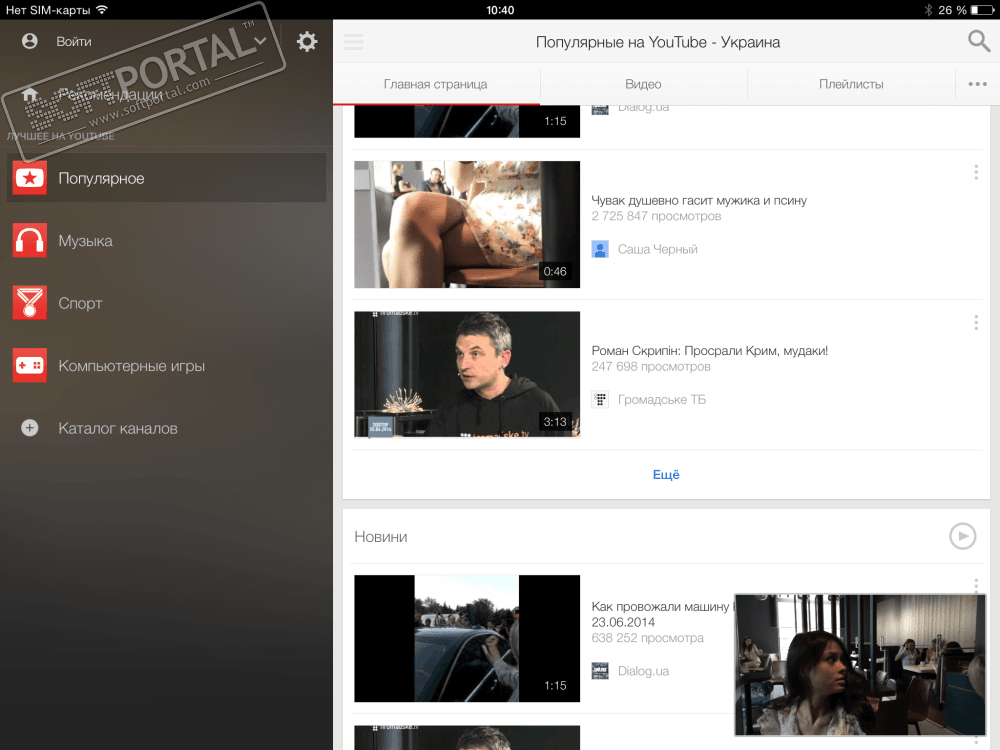Open Саша Черный channel avatar

click(600, 249)
